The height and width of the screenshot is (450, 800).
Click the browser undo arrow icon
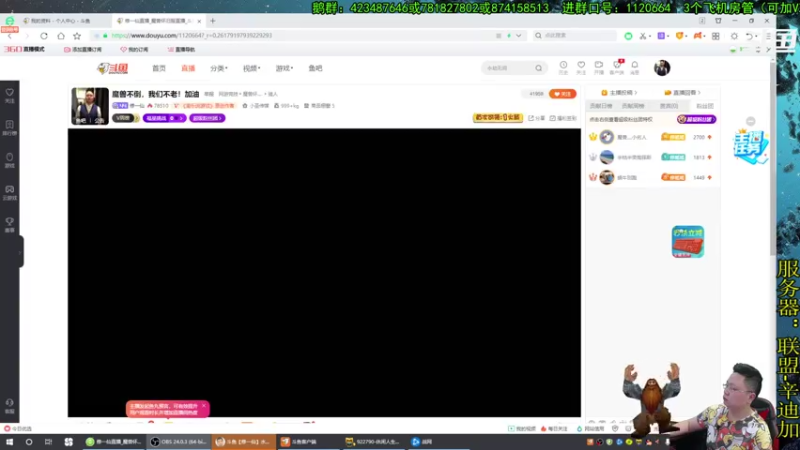(x=749, y=36)
